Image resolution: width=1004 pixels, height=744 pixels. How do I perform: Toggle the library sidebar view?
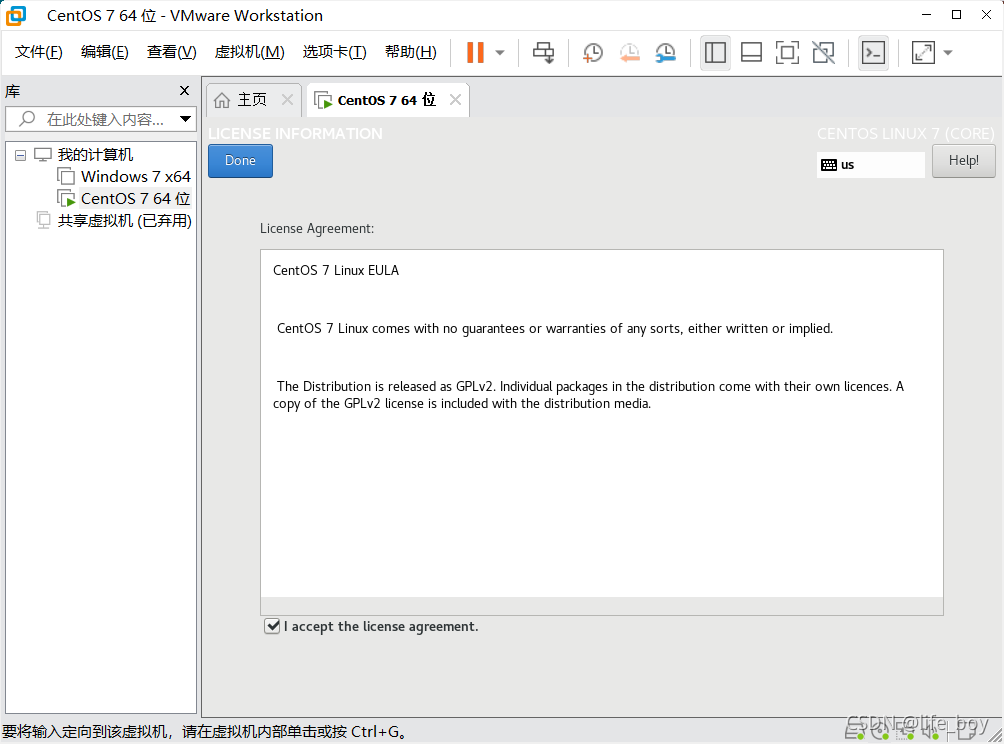pos(715,53)
